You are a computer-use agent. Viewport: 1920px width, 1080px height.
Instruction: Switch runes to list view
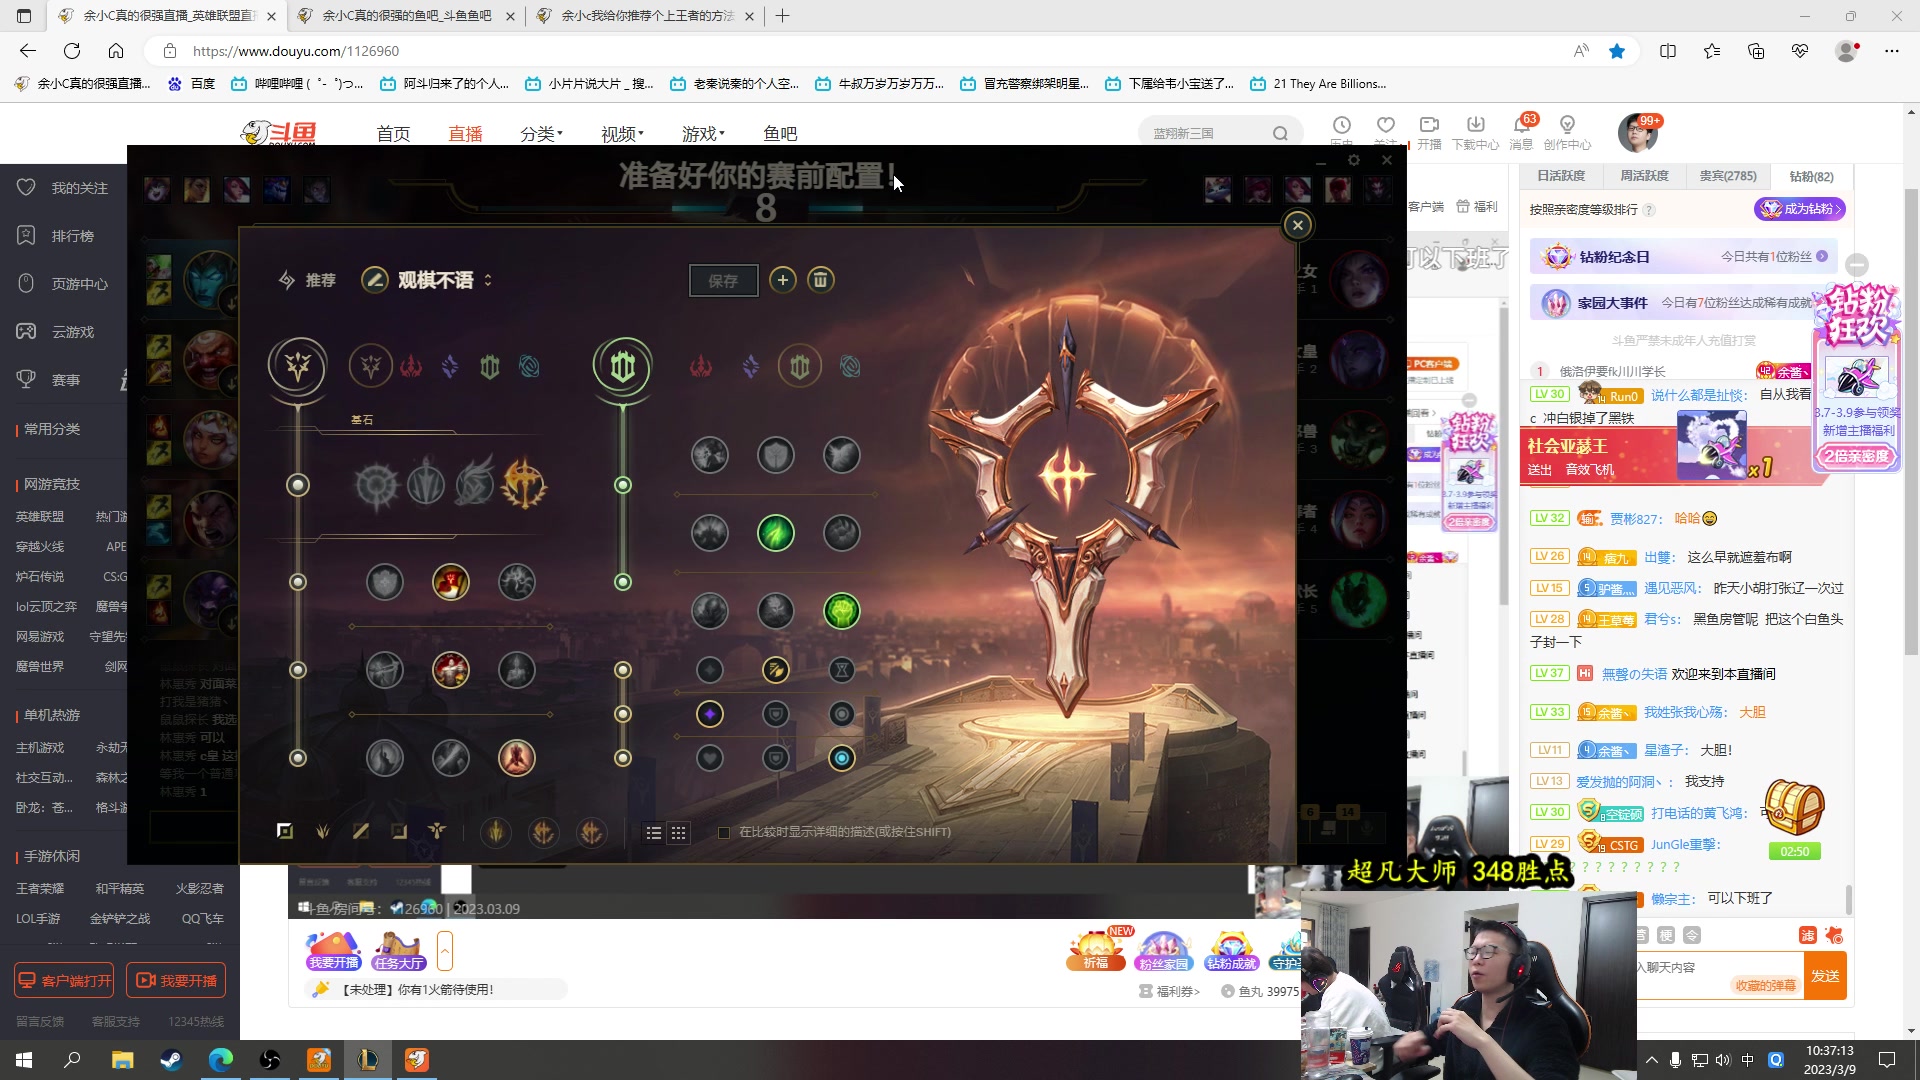click(654, 832)
